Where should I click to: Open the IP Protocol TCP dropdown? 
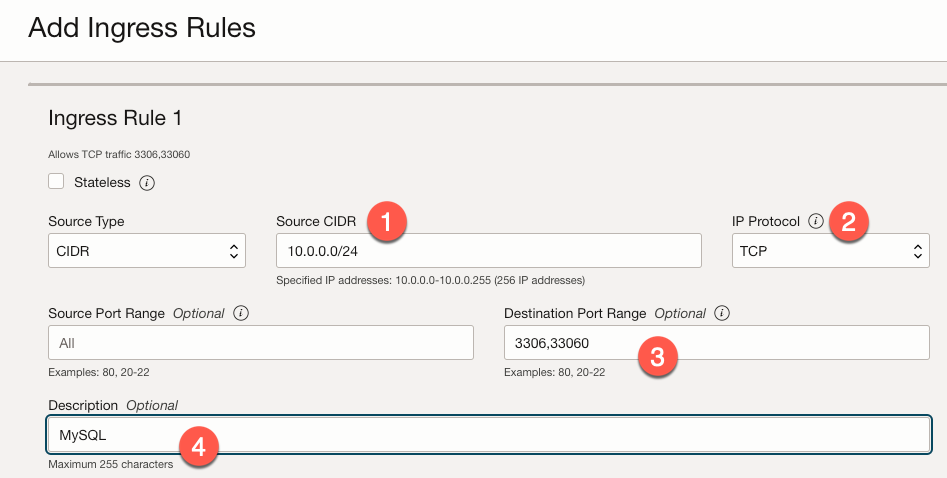point(830,251)
